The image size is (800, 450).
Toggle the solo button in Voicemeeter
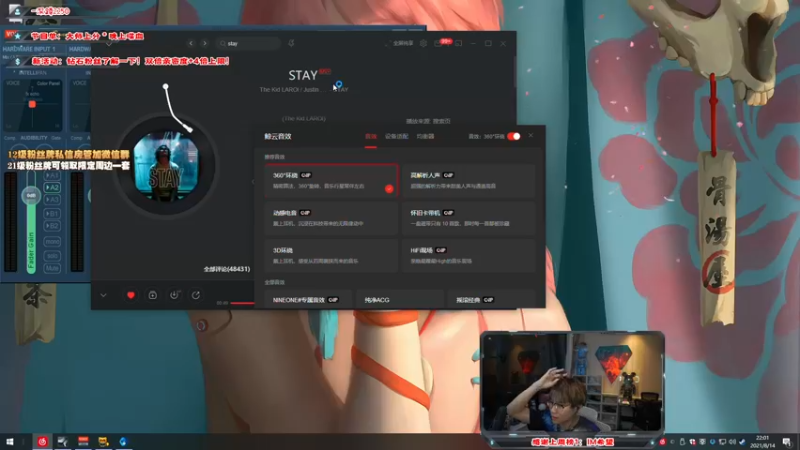point(52,256)
